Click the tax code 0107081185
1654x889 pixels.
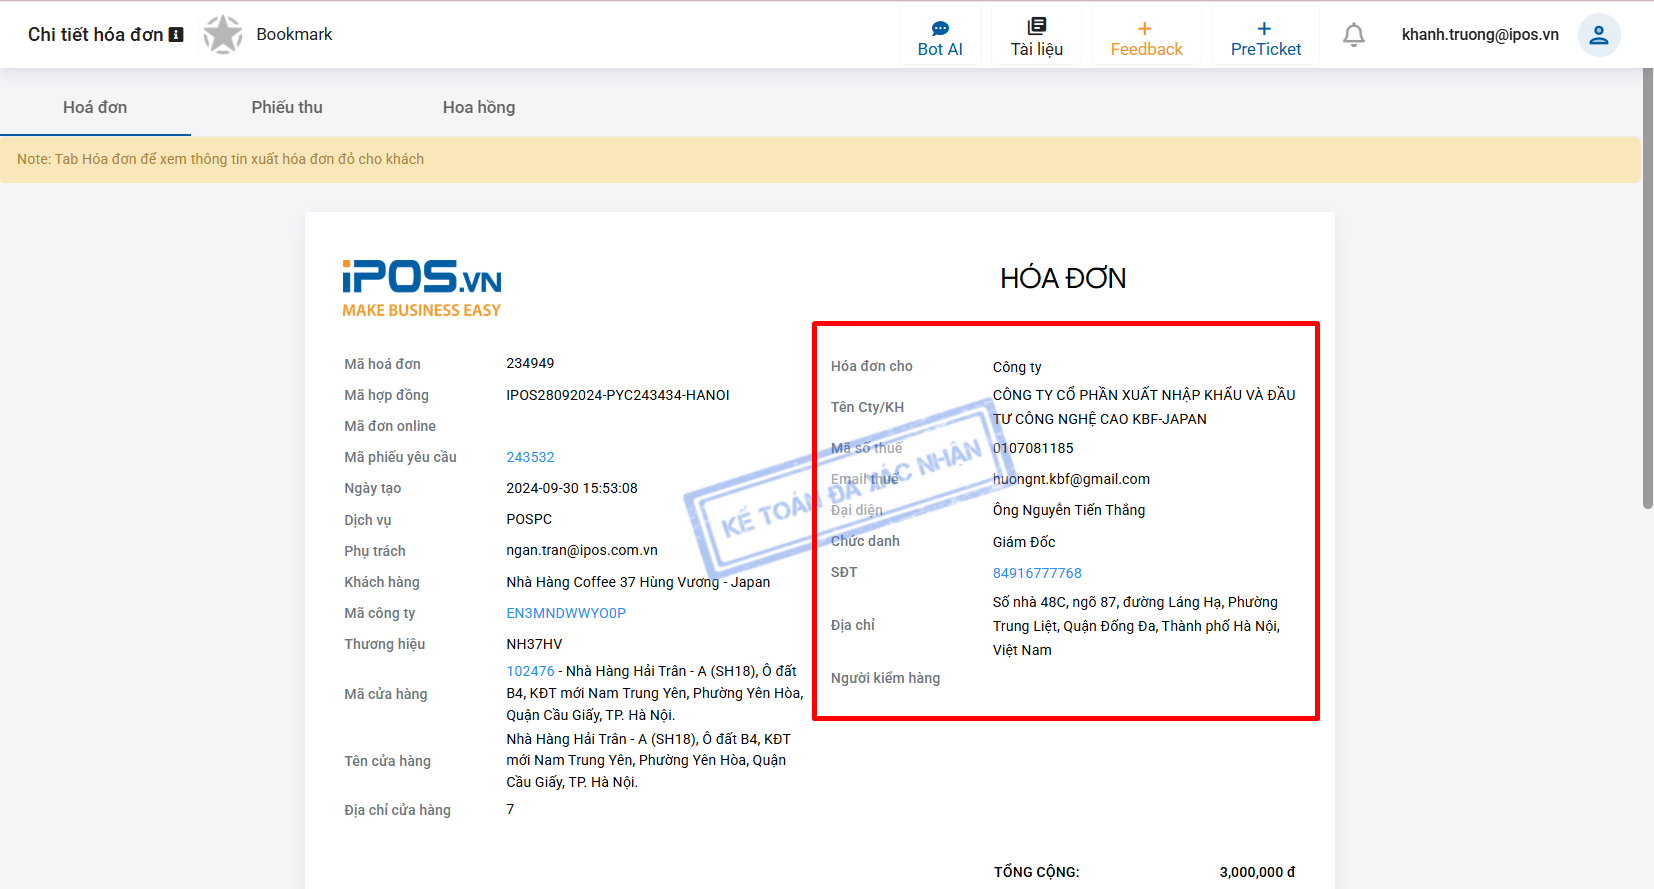pyautogui.click(x=1033, y=448)
